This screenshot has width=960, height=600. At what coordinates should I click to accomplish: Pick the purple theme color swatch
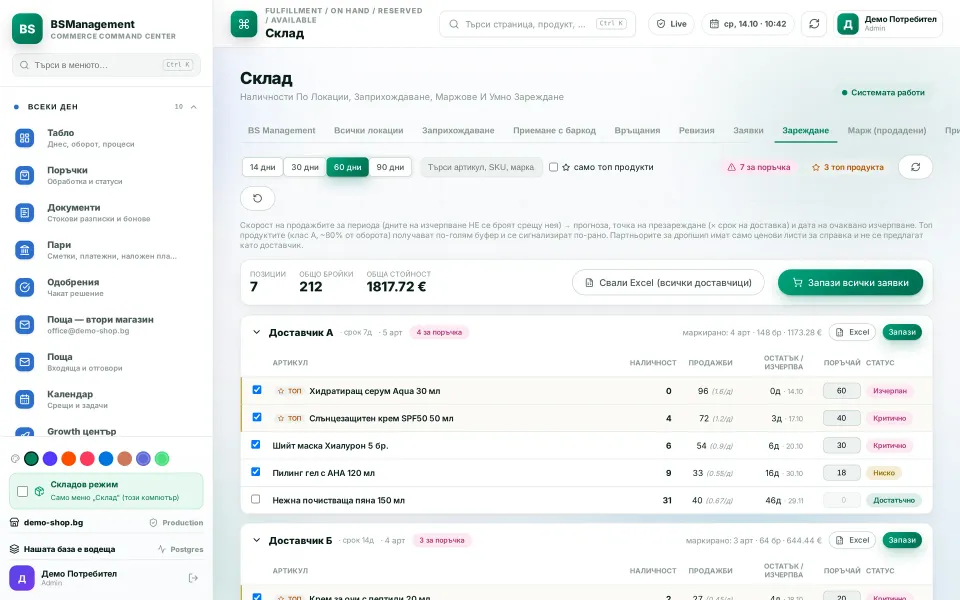pyautogui.click(x=50, y=459)
